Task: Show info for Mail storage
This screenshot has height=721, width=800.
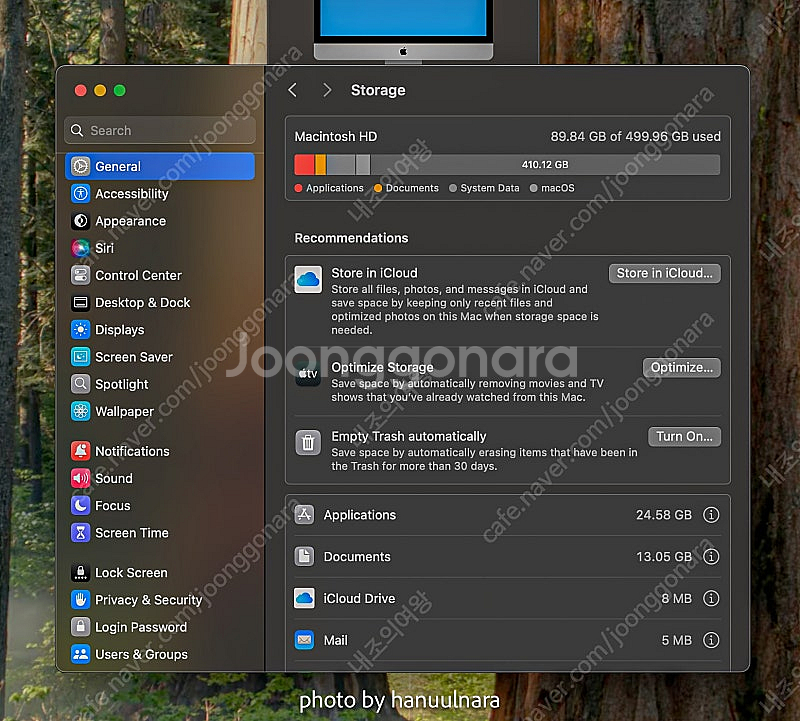Action: click(711, 640)
